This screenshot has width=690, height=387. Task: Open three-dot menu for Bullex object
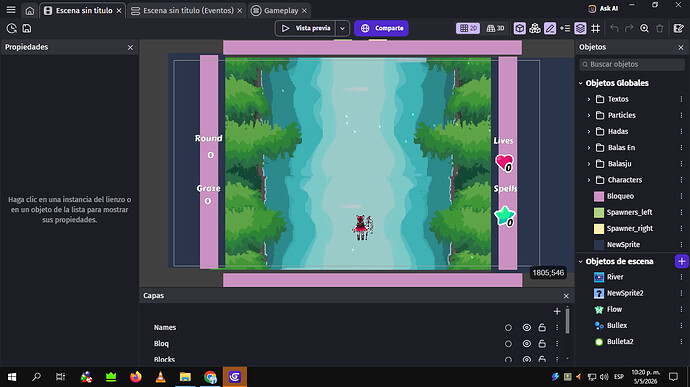pos(681,325)
